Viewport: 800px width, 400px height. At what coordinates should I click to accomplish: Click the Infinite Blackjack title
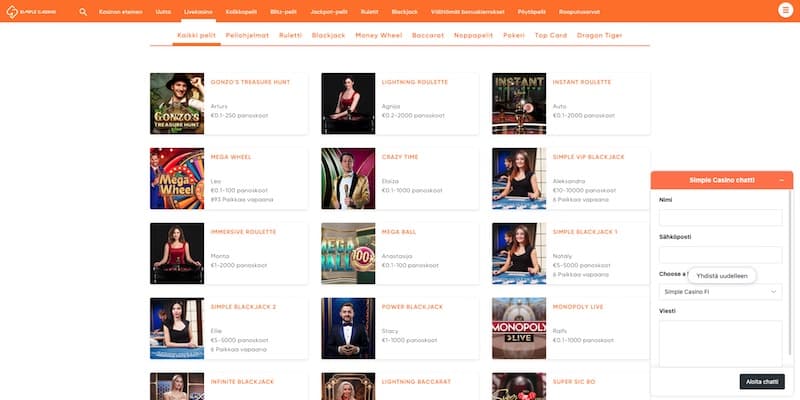[x=242, y=382]
